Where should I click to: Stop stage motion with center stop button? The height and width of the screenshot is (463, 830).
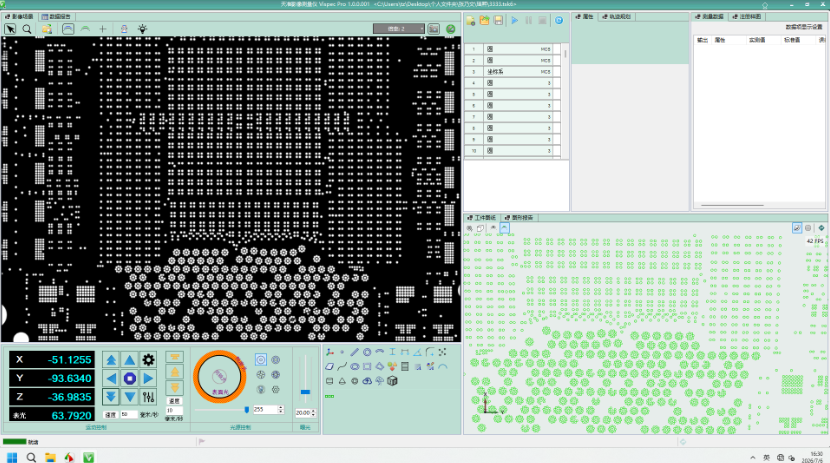pyautogui.click(x=130, y=379)
